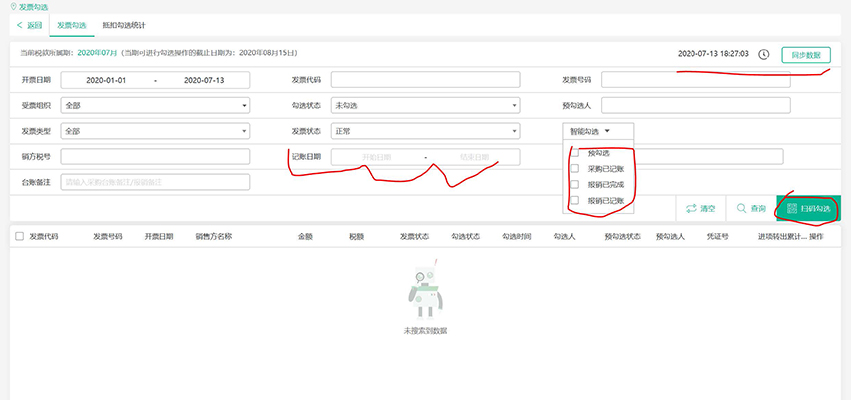Click the 金额 column header
Viewport: 851px width, 400px height.
click(x=305, y=237)
